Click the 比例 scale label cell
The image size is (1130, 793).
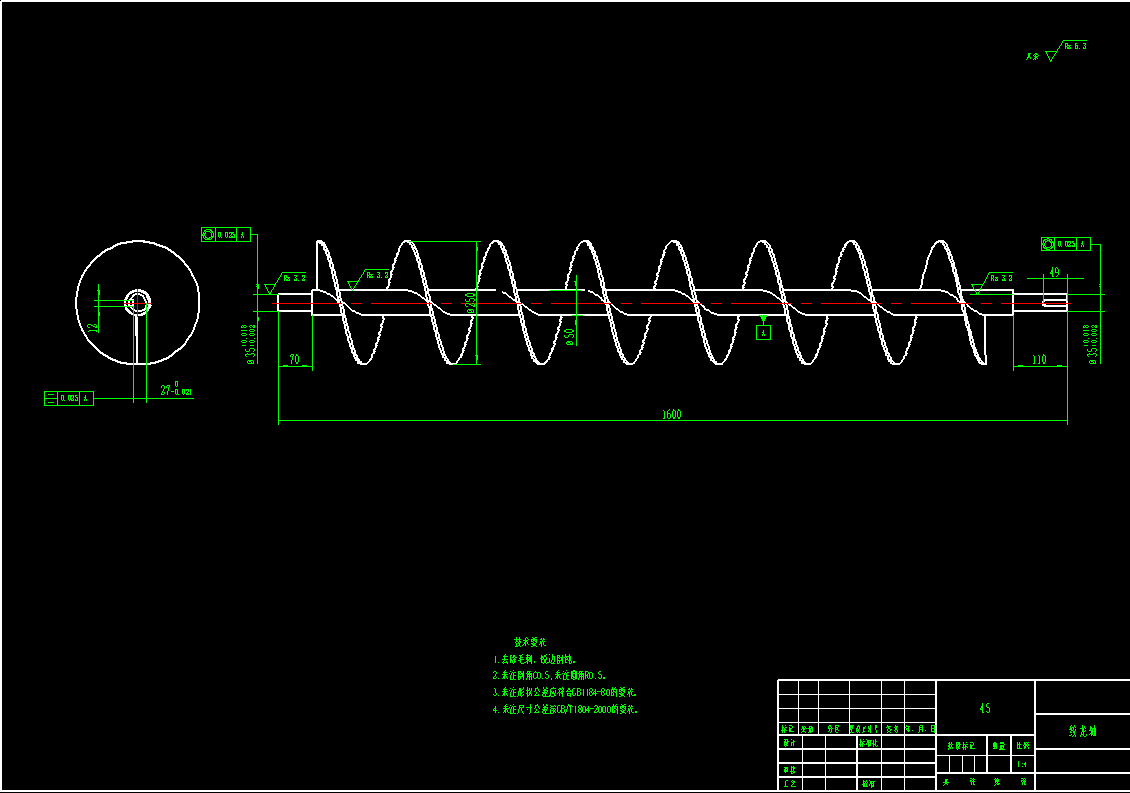click(1023, 745)
